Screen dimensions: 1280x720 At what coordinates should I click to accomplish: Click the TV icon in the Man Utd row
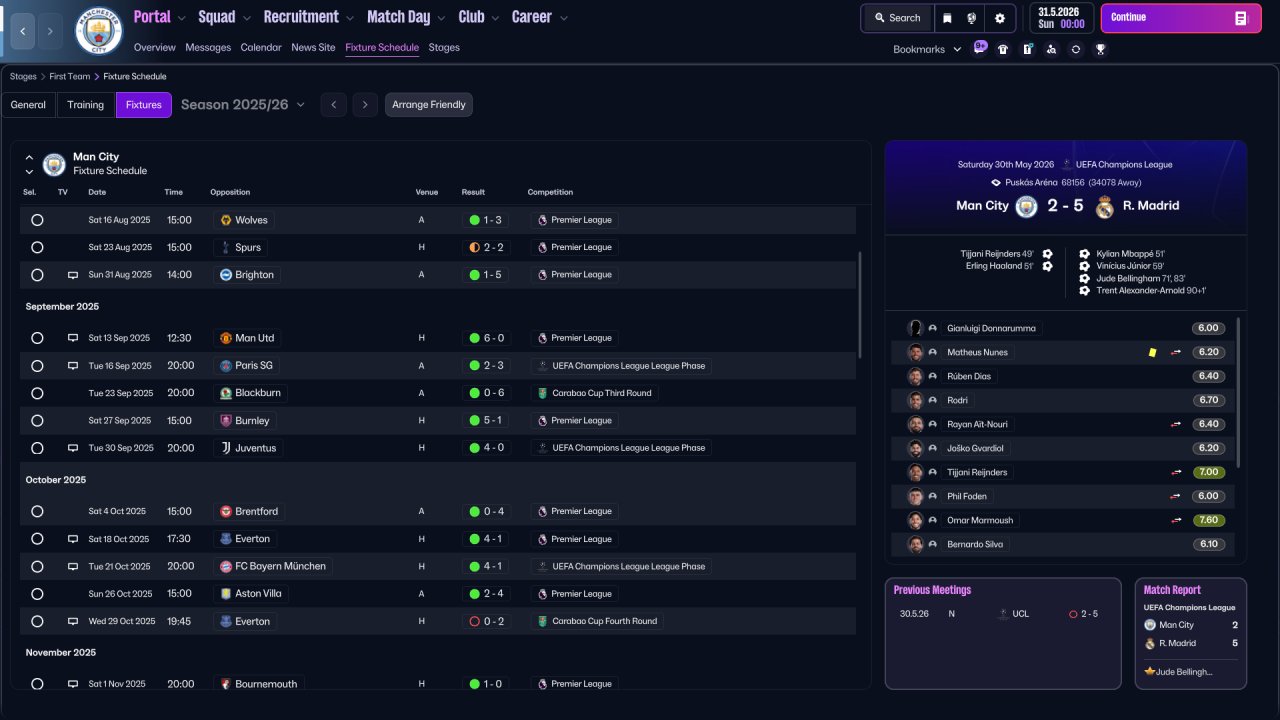72,338
